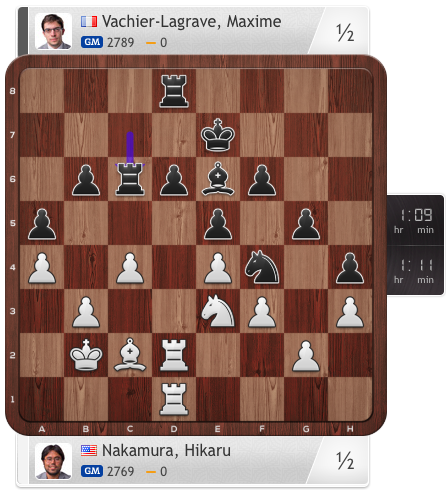Open Vachier-Lagrave's profile photo
The image size is (446, 502).
[53, 31]
